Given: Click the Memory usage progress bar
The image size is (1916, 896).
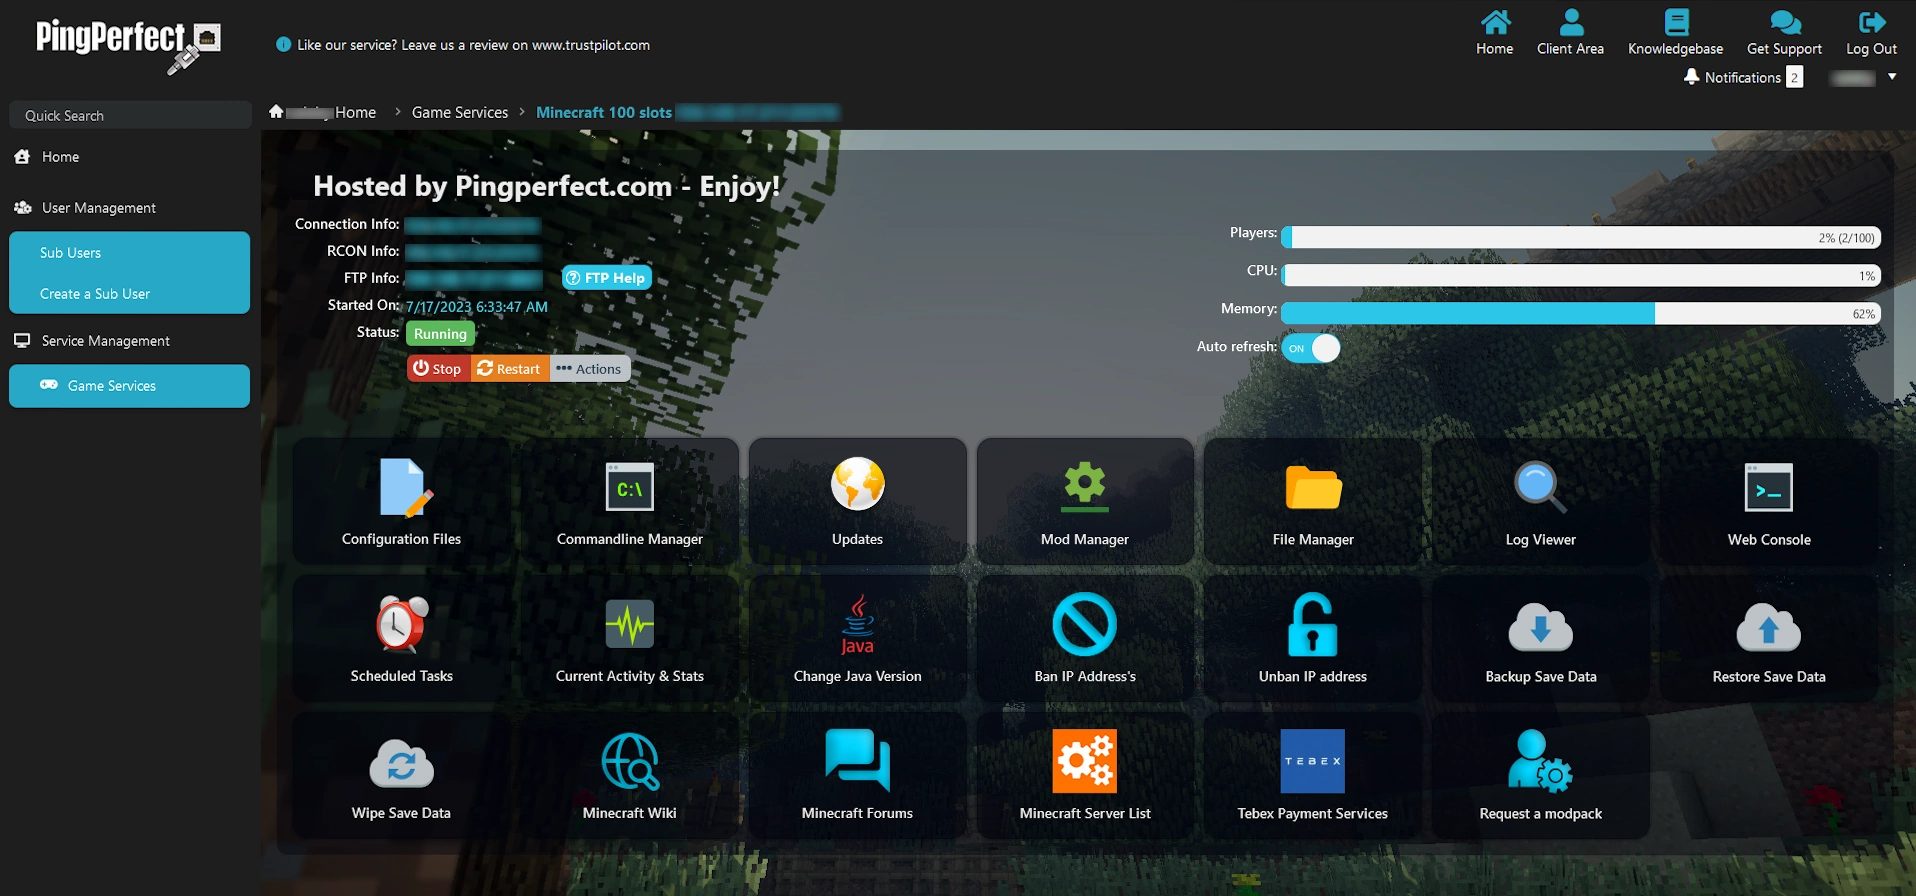Looking at the screenshot, I should [x=1580, y=314].
